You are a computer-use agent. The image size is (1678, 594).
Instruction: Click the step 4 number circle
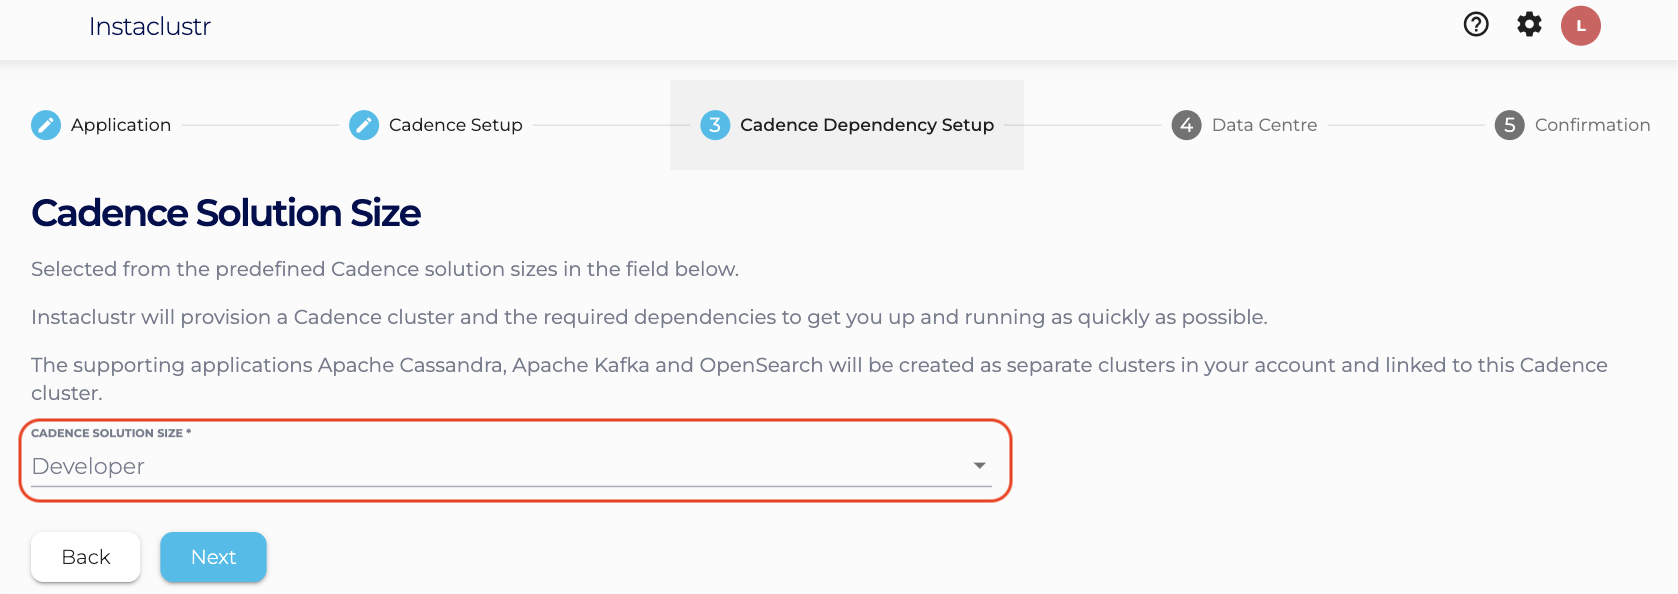[x=1186, y=125]
